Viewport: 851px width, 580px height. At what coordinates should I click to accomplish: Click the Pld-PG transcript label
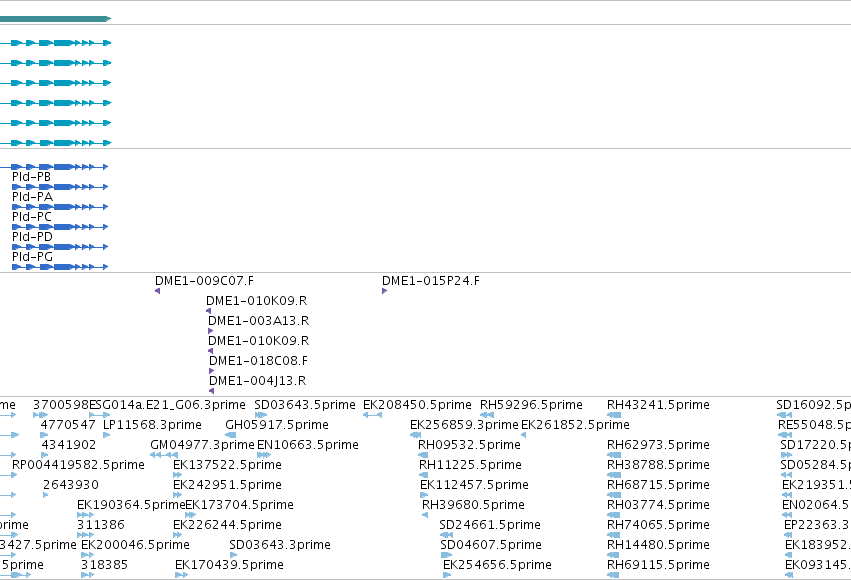click(33, 257)
